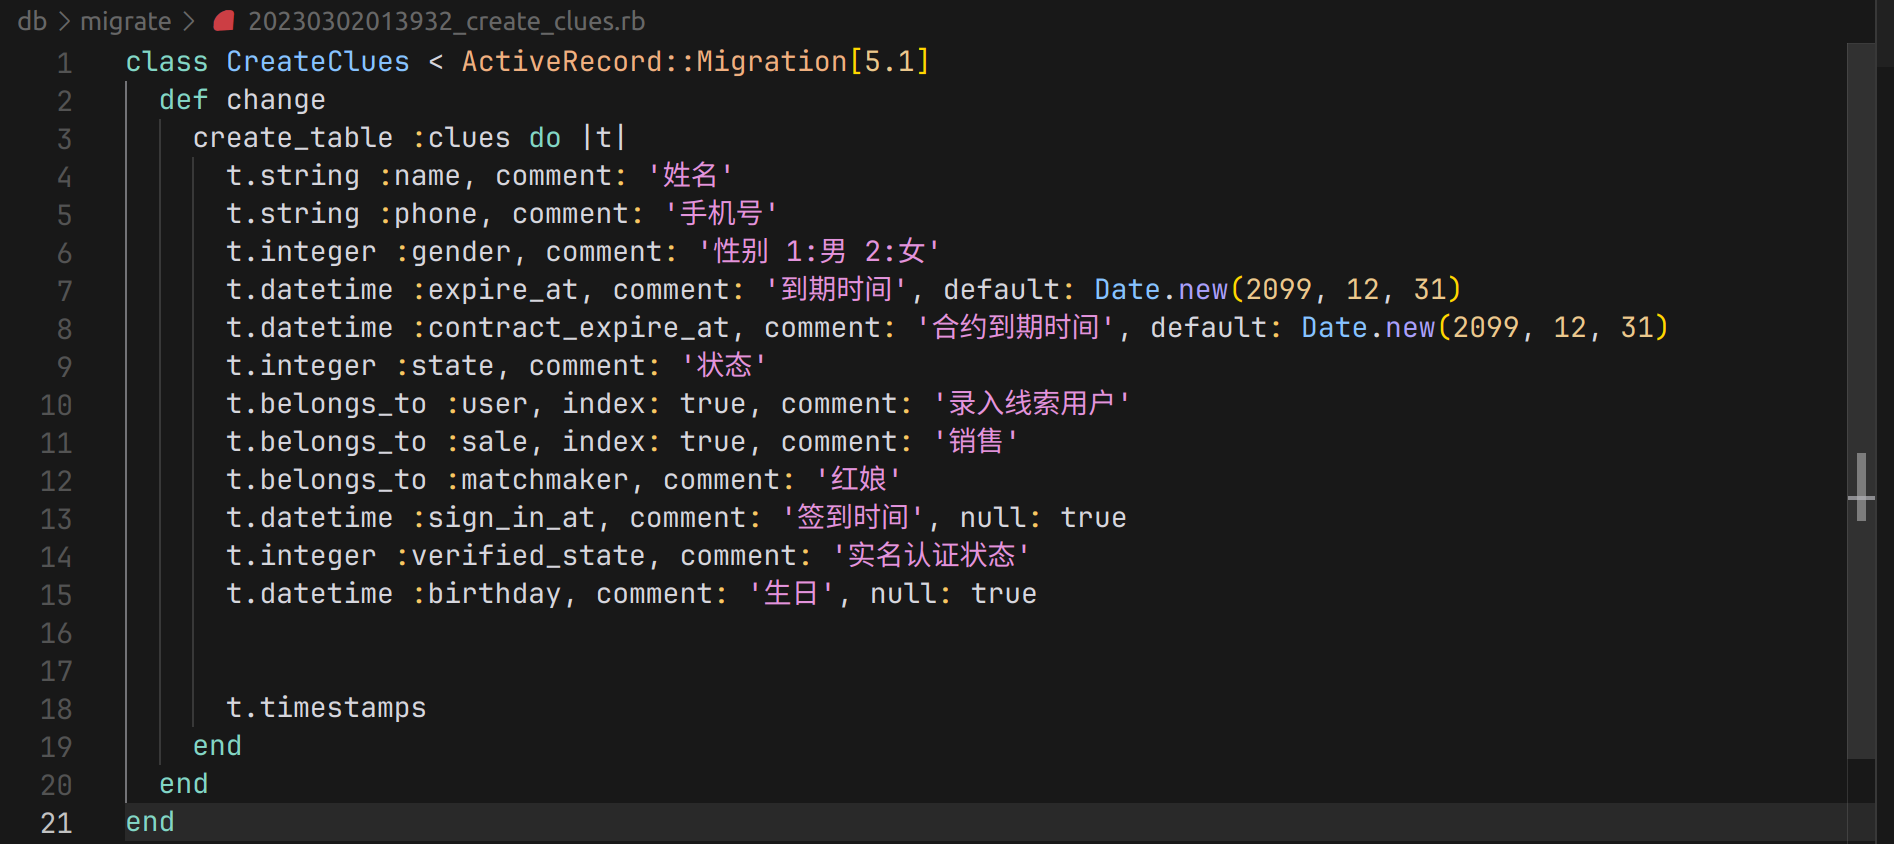Click the Ruby file icon in breadcrumb
1894x844 pixels.
point(224,21)
